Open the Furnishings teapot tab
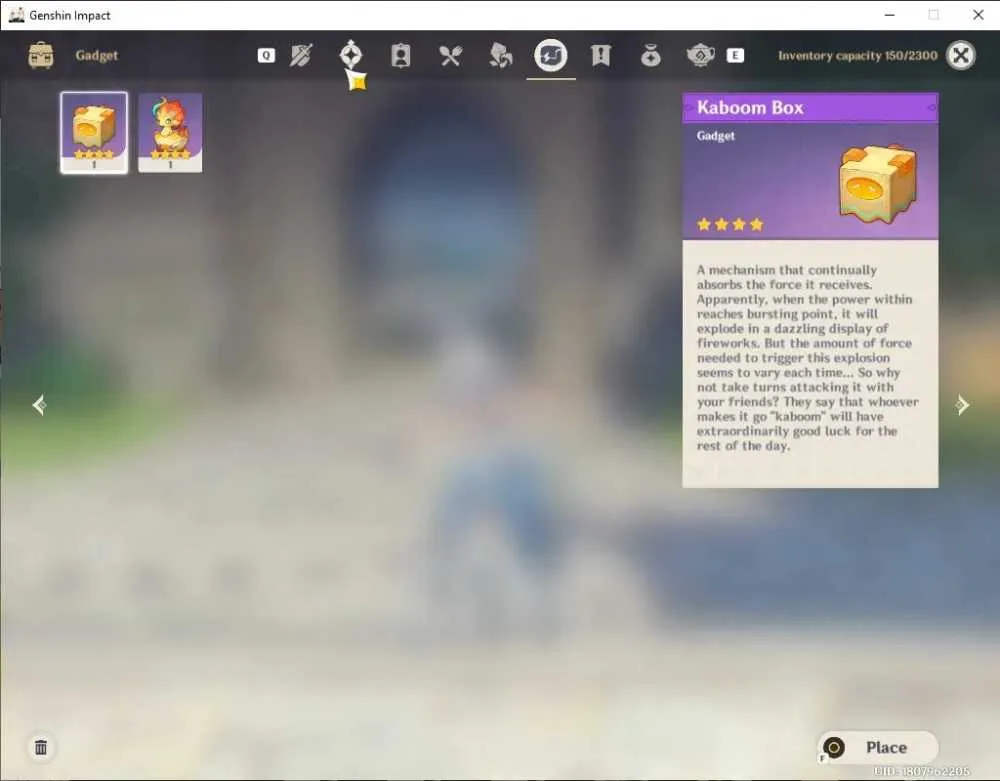1000x781 pixels. [700, 55]
